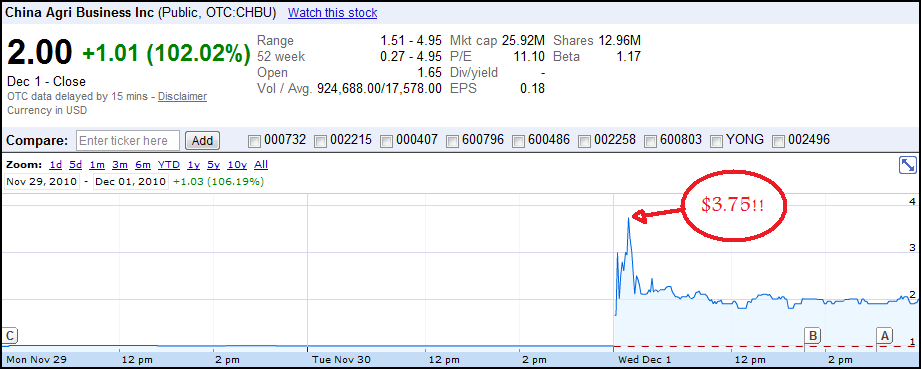Image resolution: width=921 pixels, height=369 pixels.
Task: Click the +1.03 (106.19%) range change
Action: pyautogui.click(x=219, y=182)
